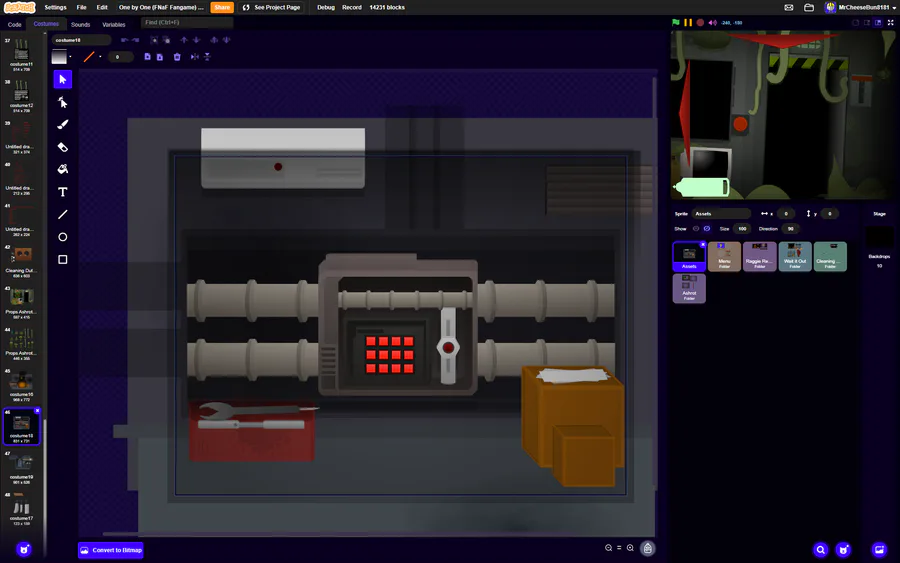Click the Ungroup icon
900x563 pixels.
[x=166, y=40]
